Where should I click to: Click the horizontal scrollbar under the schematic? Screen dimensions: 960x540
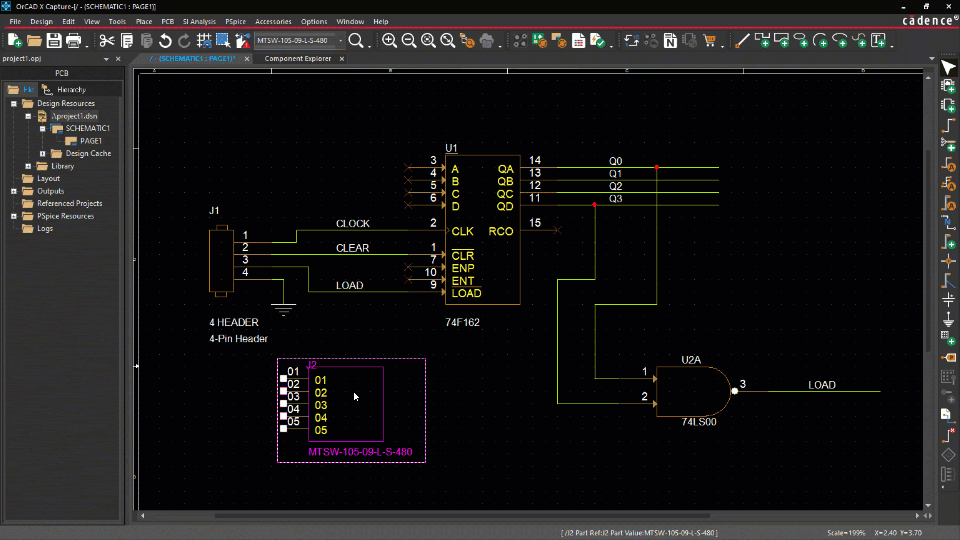coord(462,516)
